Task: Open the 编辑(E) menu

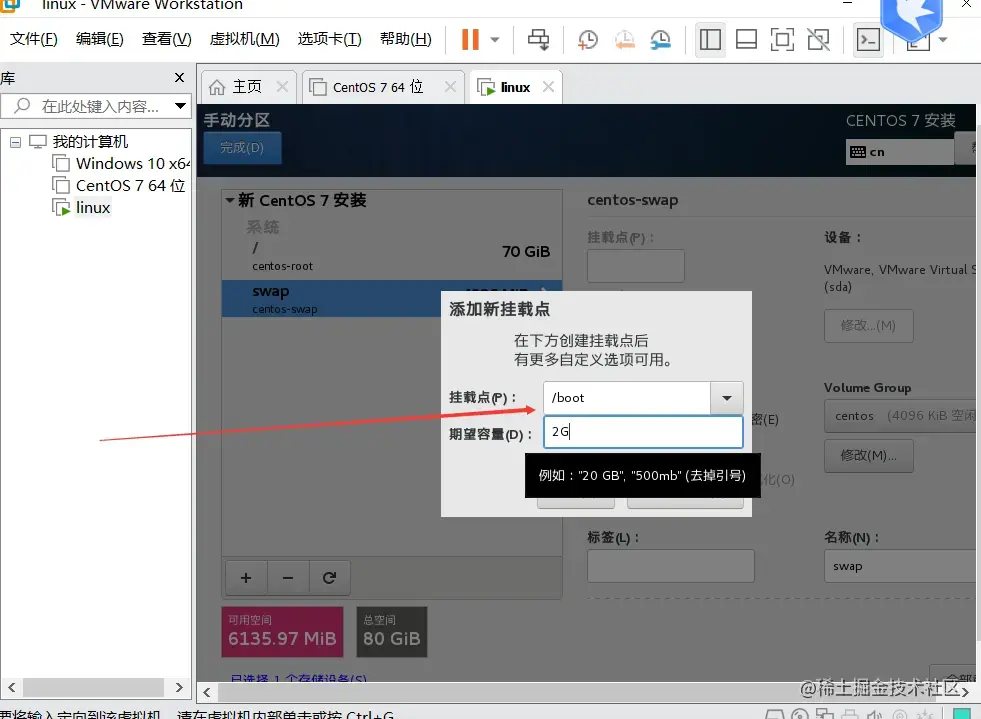Action: click(x=99, y=39)
